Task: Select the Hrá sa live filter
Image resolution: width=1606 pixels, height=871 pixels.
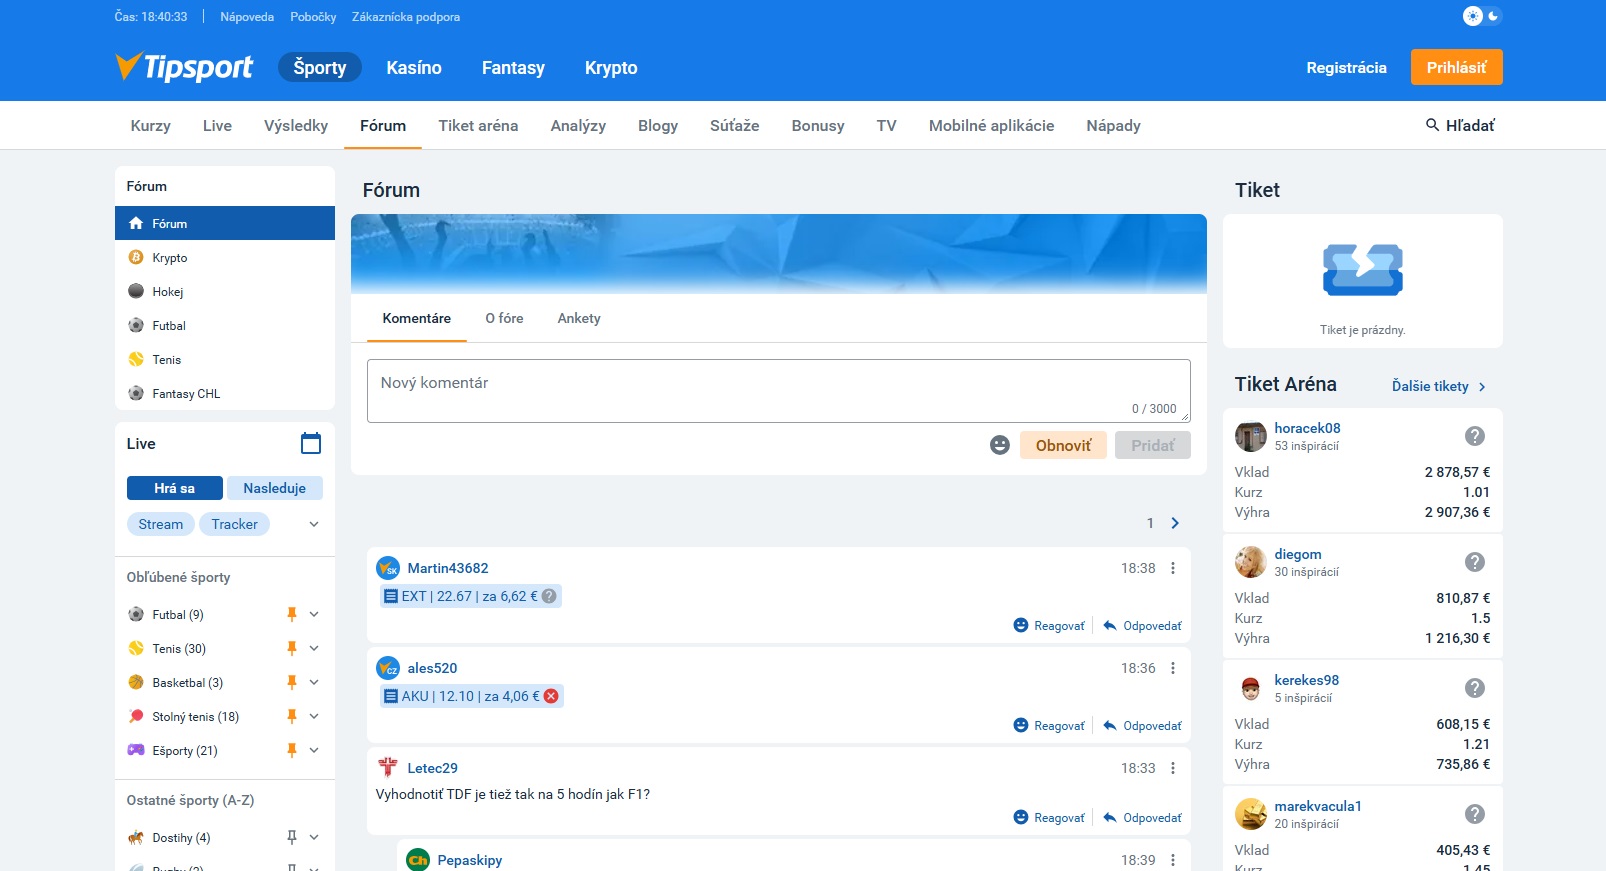Action: point(175,488)
